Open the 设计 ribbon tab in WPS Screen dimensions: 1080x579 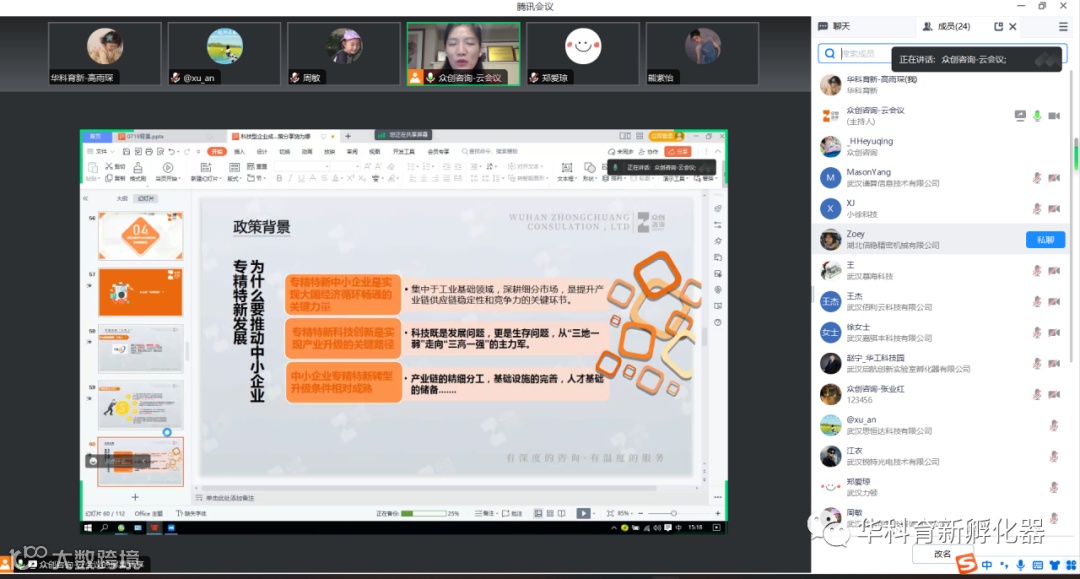[262, 151]
